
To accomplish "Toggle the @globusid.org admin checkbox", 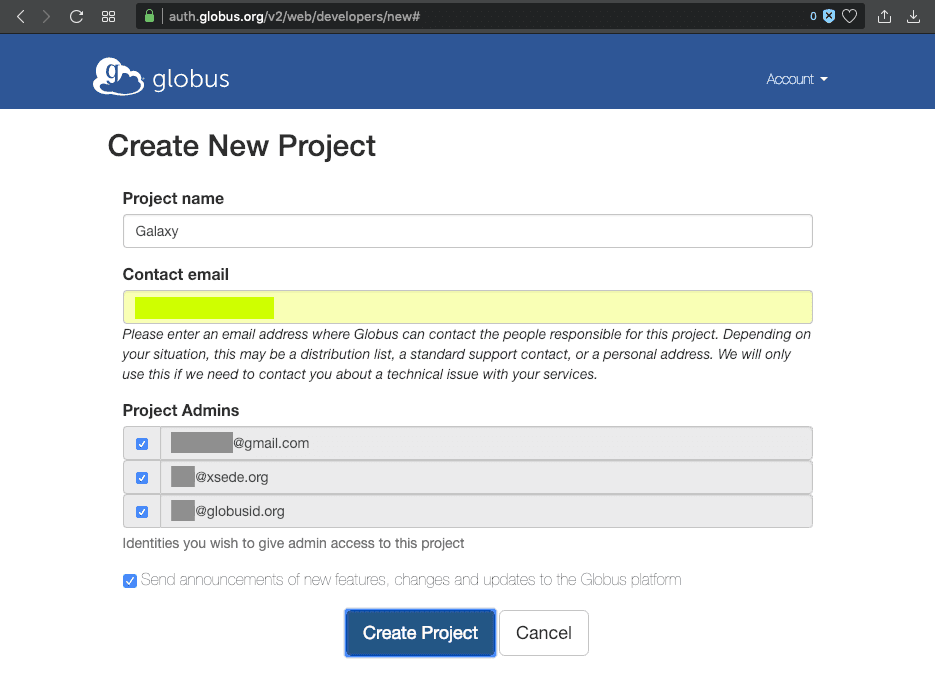I will [142, 511].
